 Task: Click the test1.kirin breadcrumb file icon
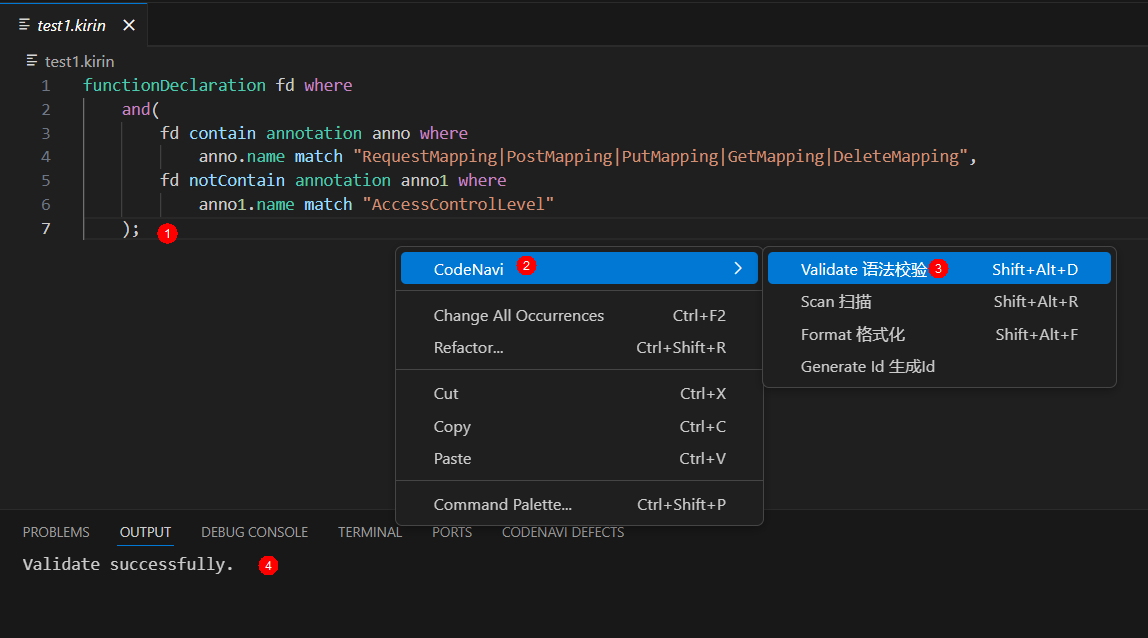(x=32, y=61)
